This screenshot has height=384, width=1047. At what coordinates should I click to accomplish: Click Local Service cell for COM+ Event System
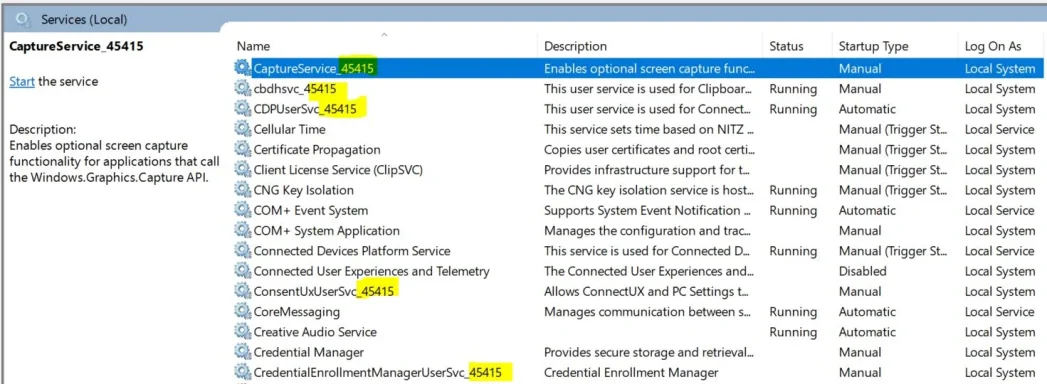pos(1000,210)
